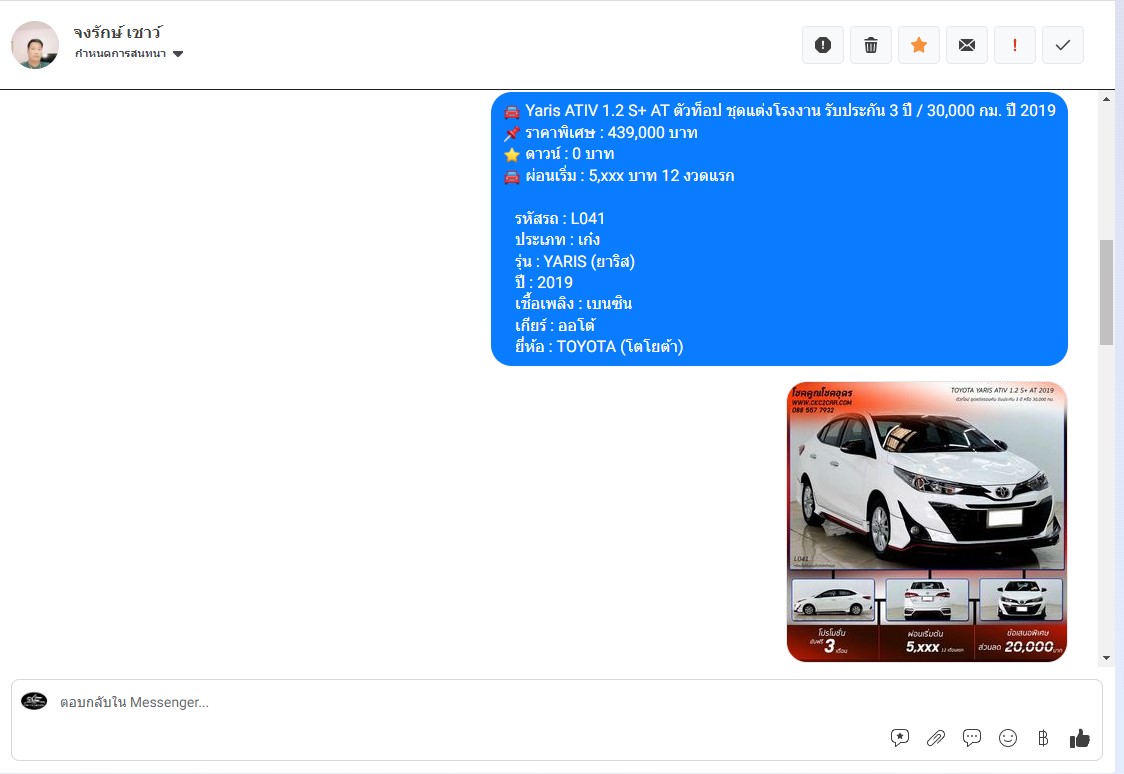Open the กำหนดการสนทนา dropdown
1124x774 pixels.
(129, 54)
